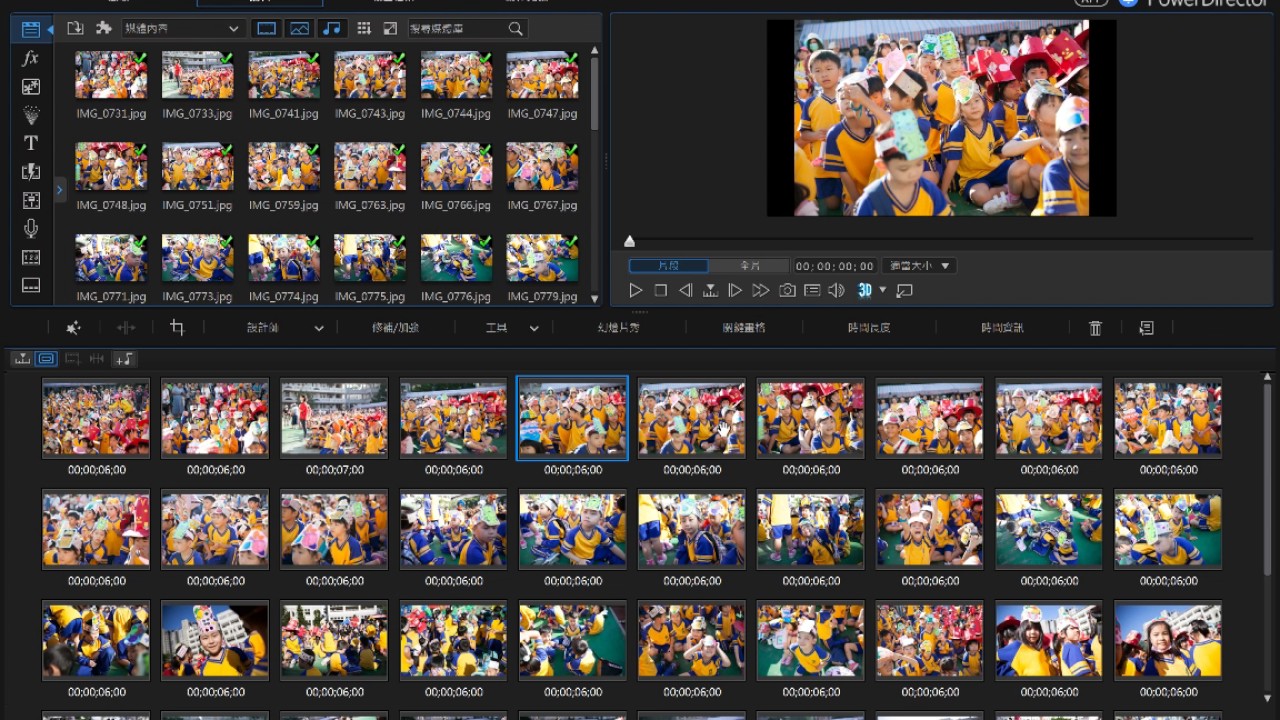Click the preview timecode field
Screen dimensions: 1280x720
(835, 266)
